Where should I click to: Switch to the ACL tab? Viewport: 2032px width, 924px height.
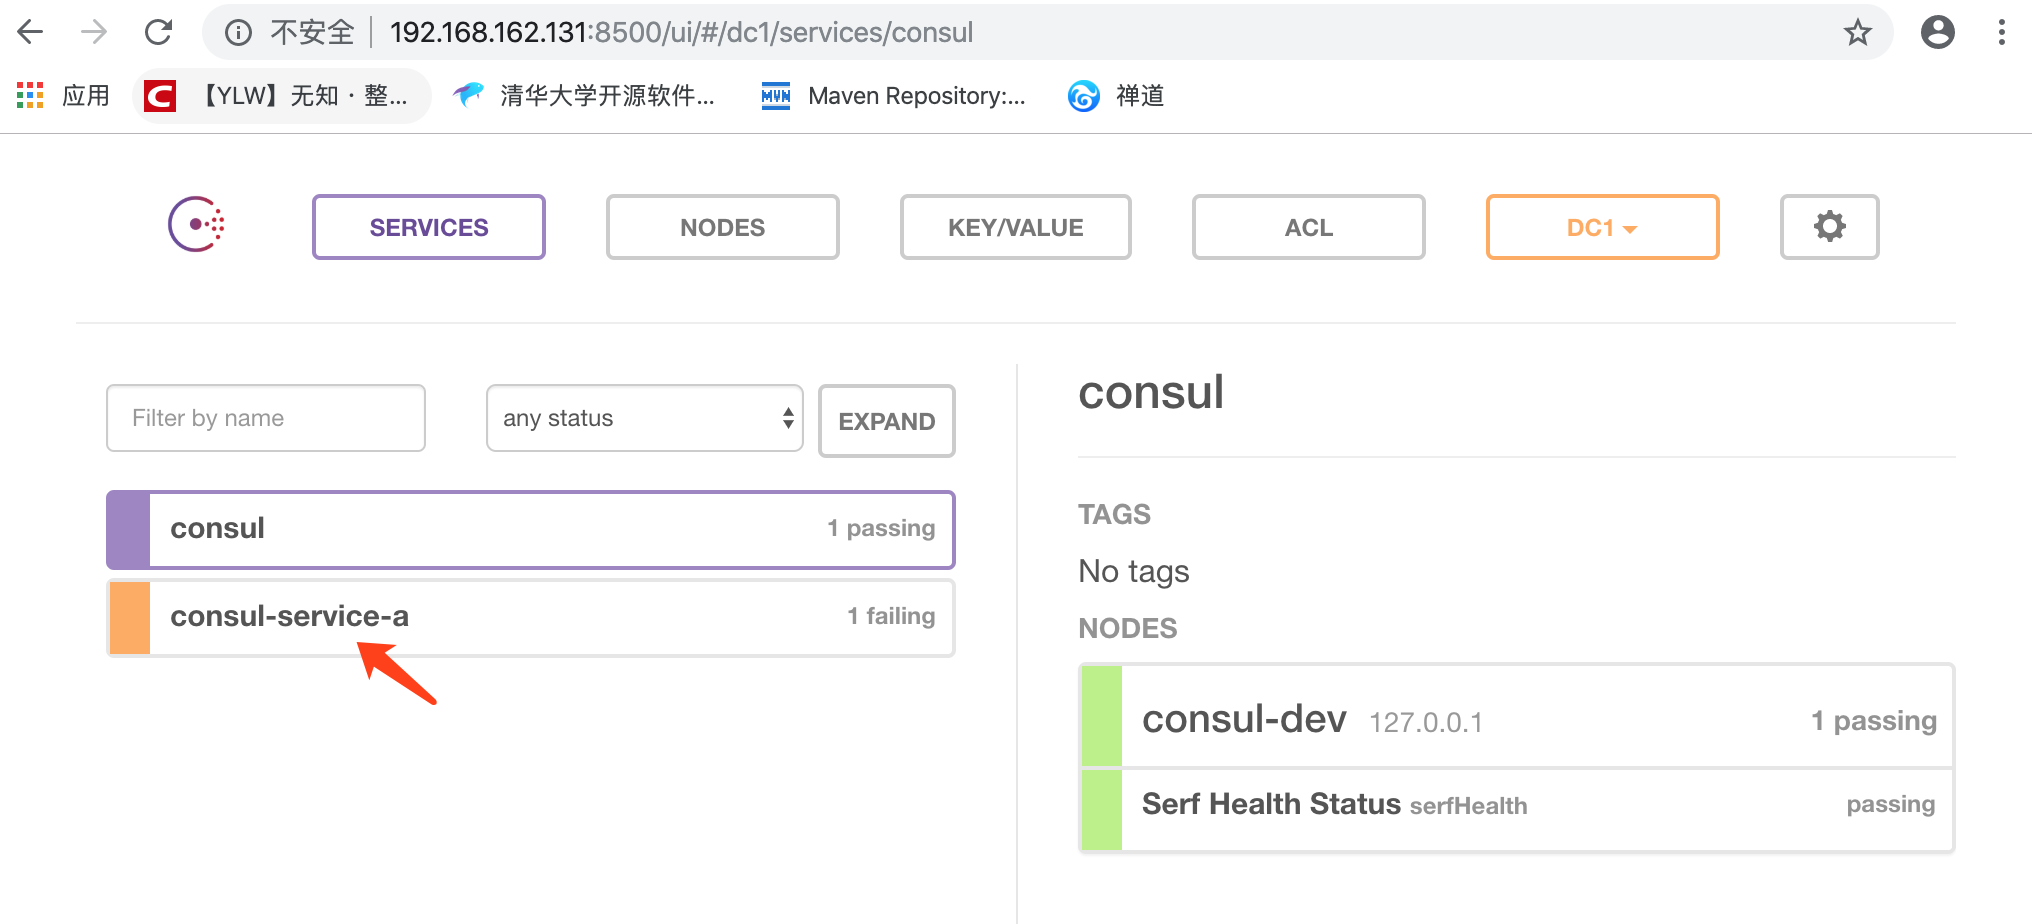coord(1308,227)
